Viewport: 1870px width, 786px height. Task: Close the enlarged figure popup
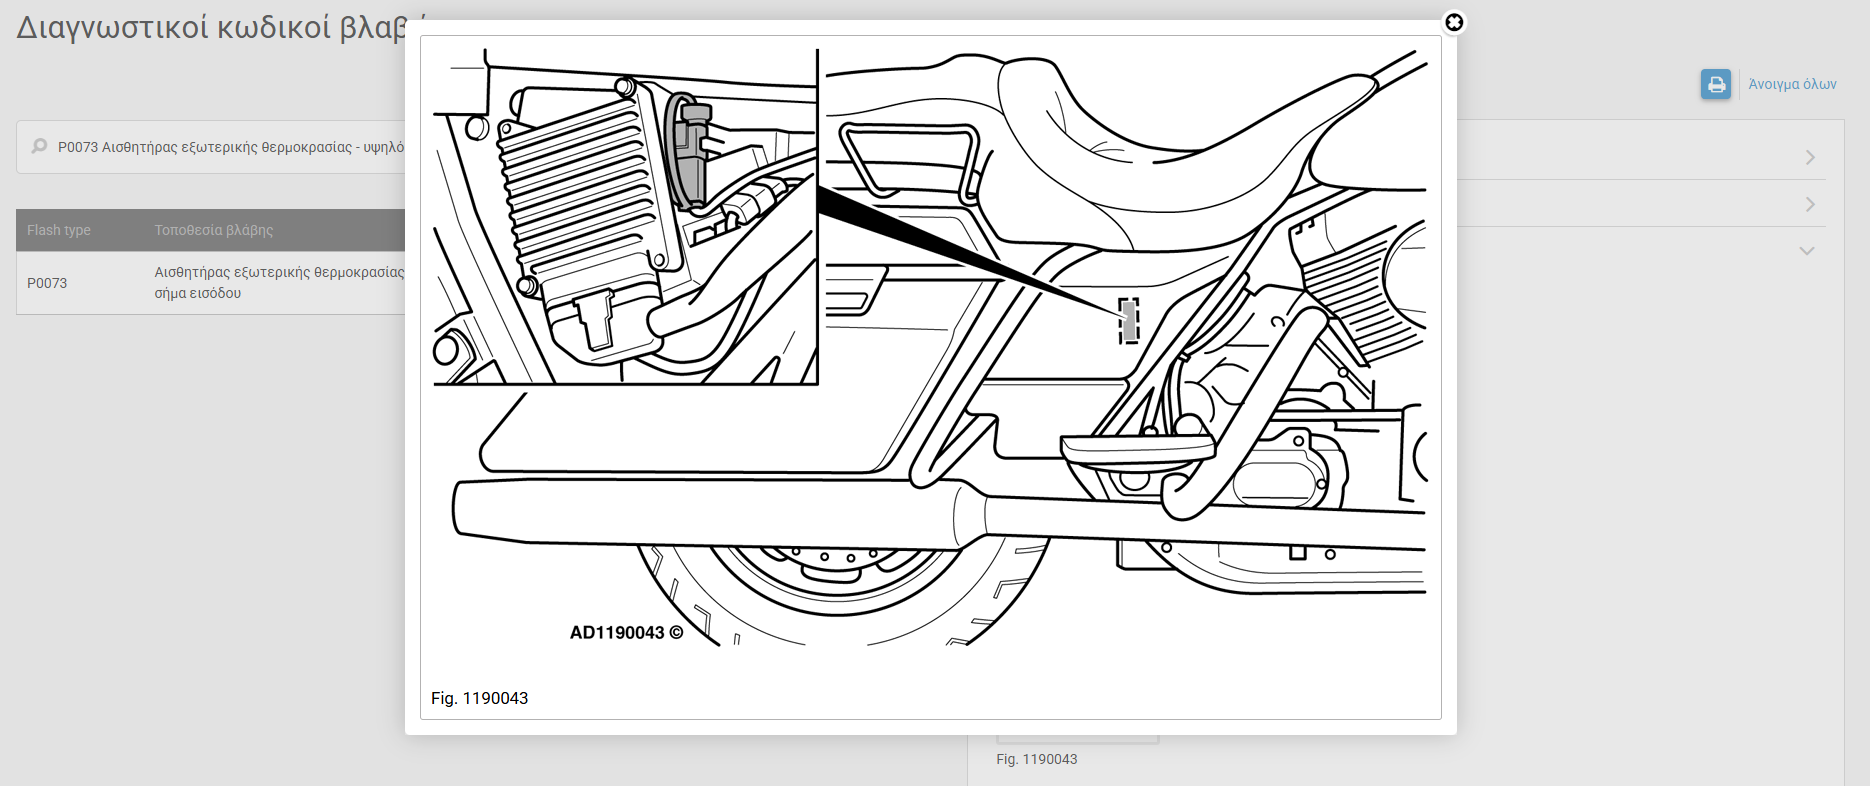(1454, 22)
